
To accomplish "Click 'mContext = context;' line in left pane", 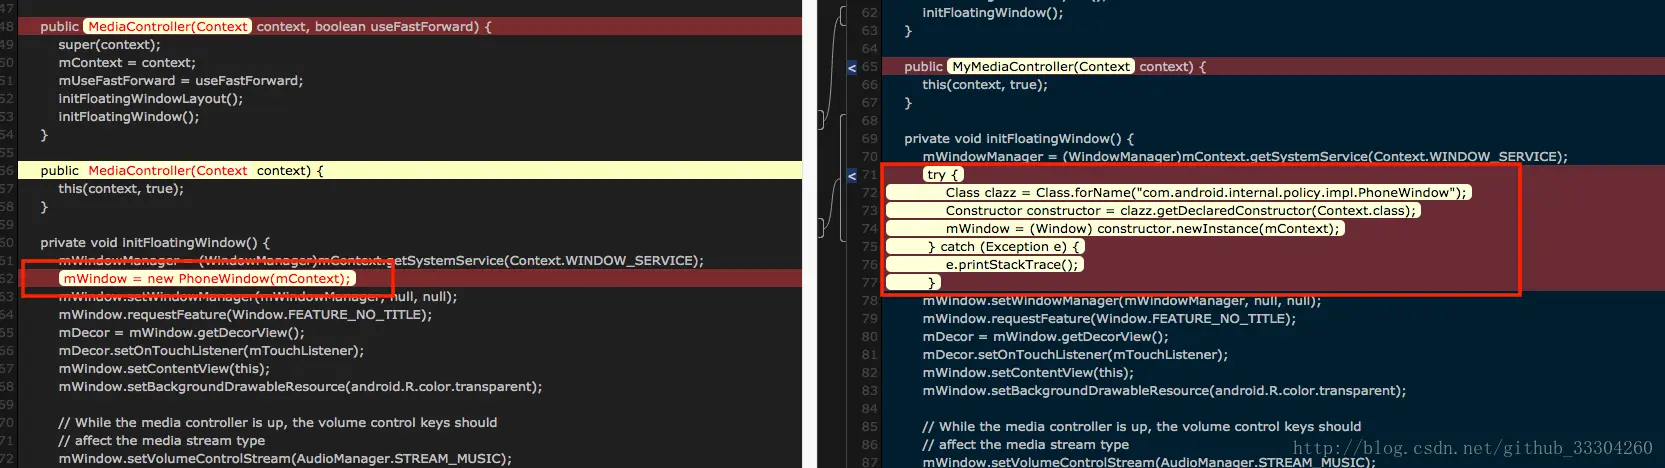I will [x=127, y=63].
